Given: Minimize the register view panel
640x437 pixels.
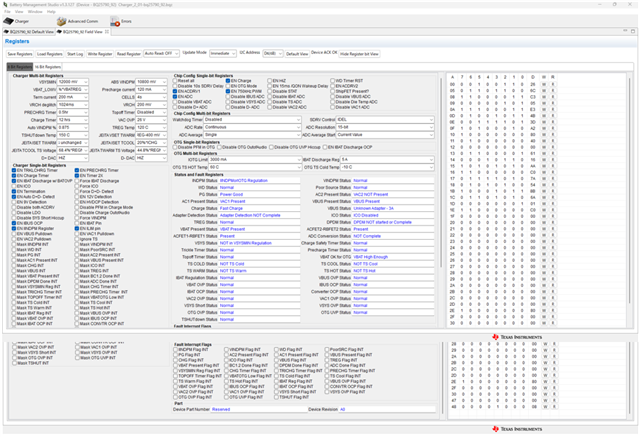Looking at the screenshot, I should pos(625,31).
